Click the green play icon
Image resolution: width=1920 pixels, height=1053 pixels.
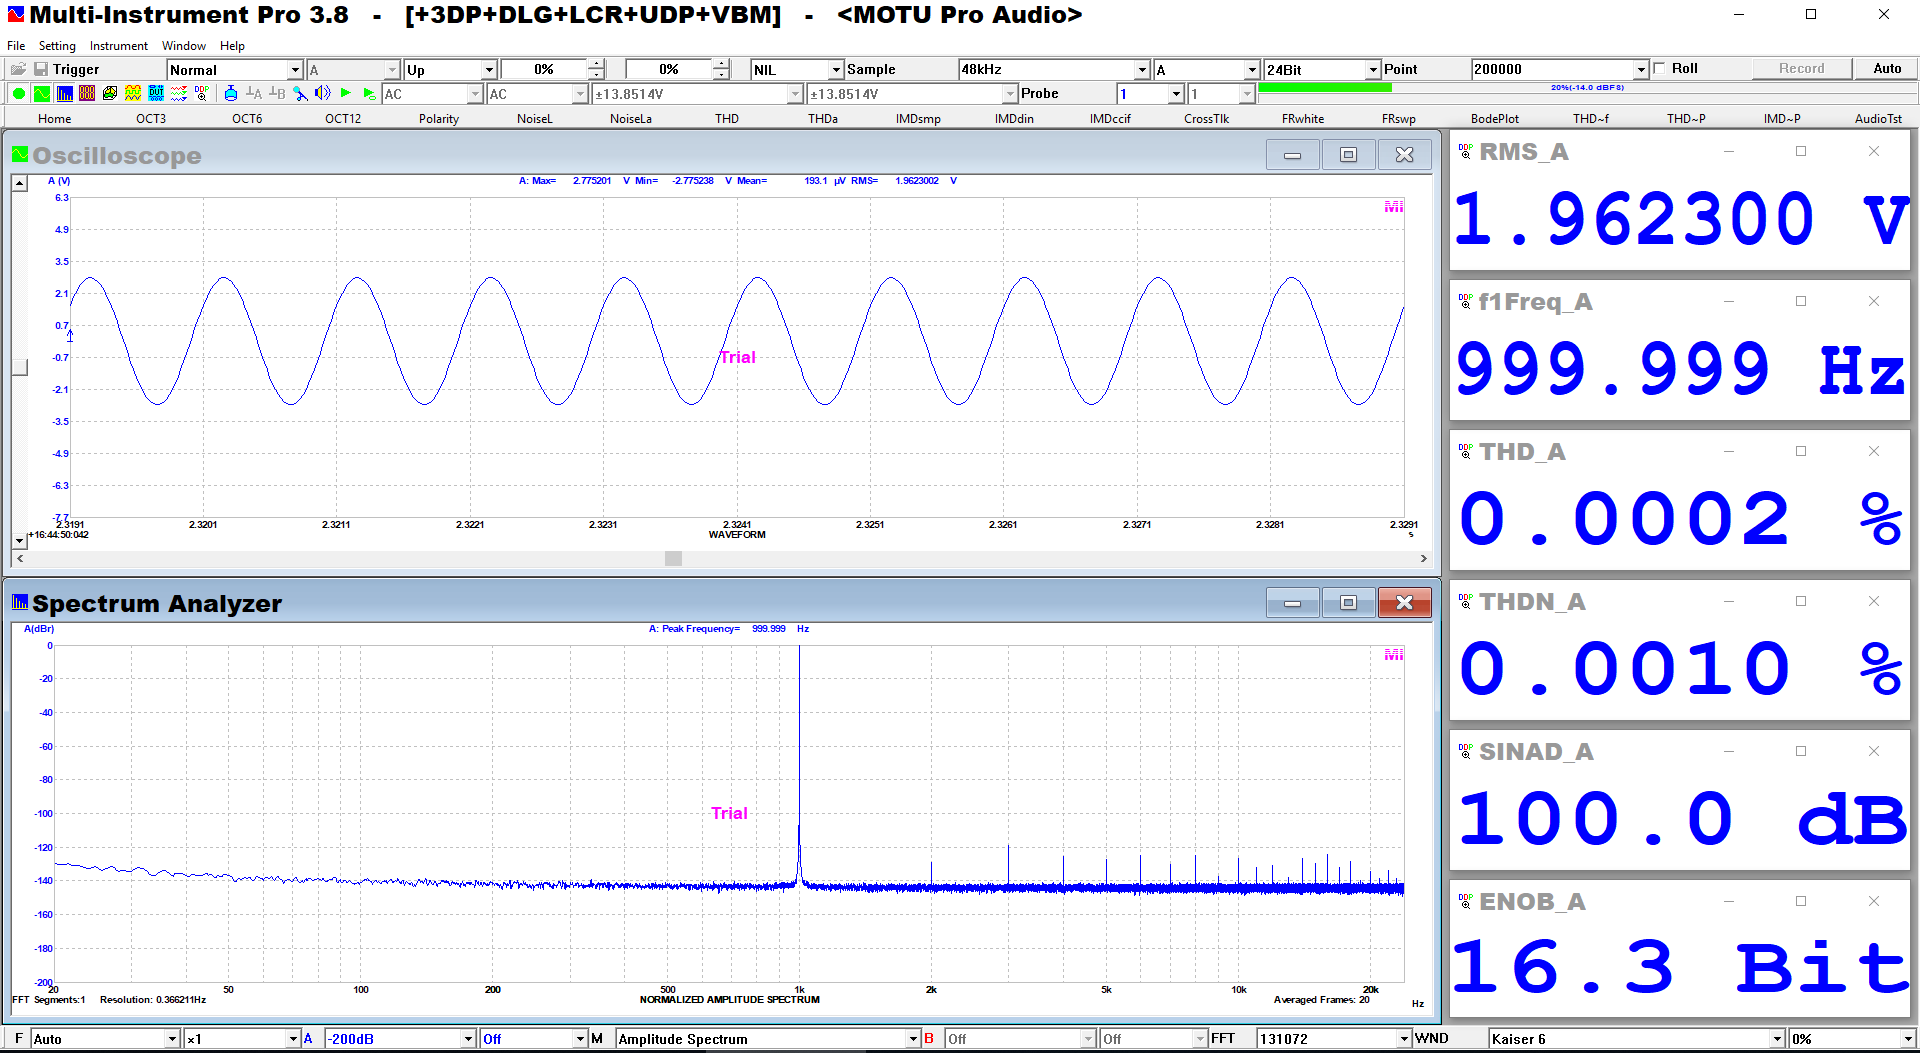pyautogui.click(x=346, y=93)
